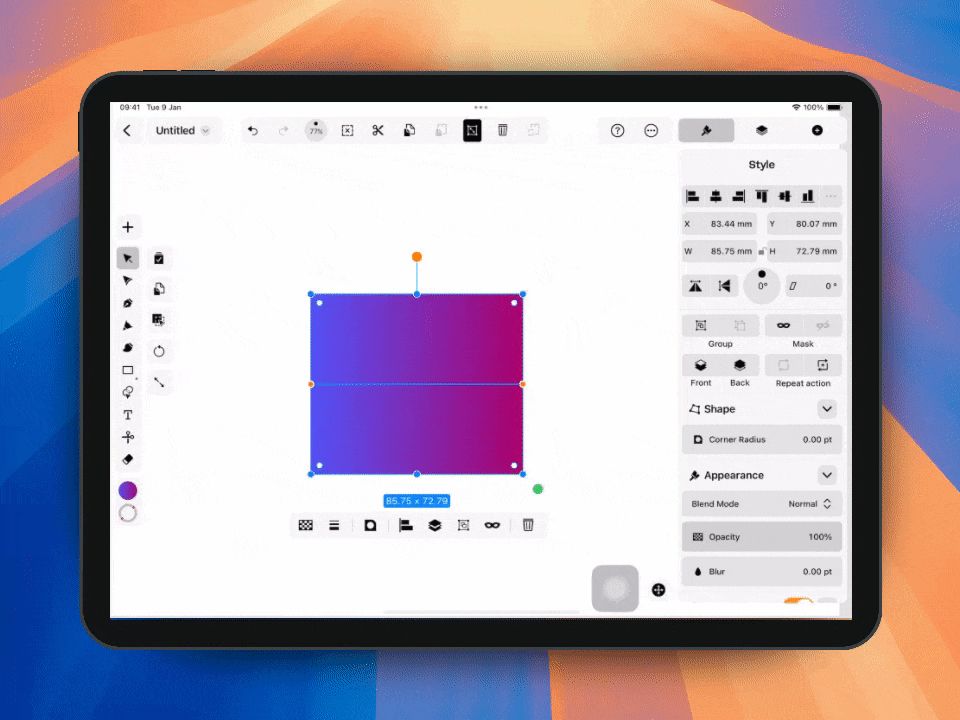Open the arrange layers icon in quick actions
The image size is (960, 720).
pyautogui.click(x=435, y=525)
